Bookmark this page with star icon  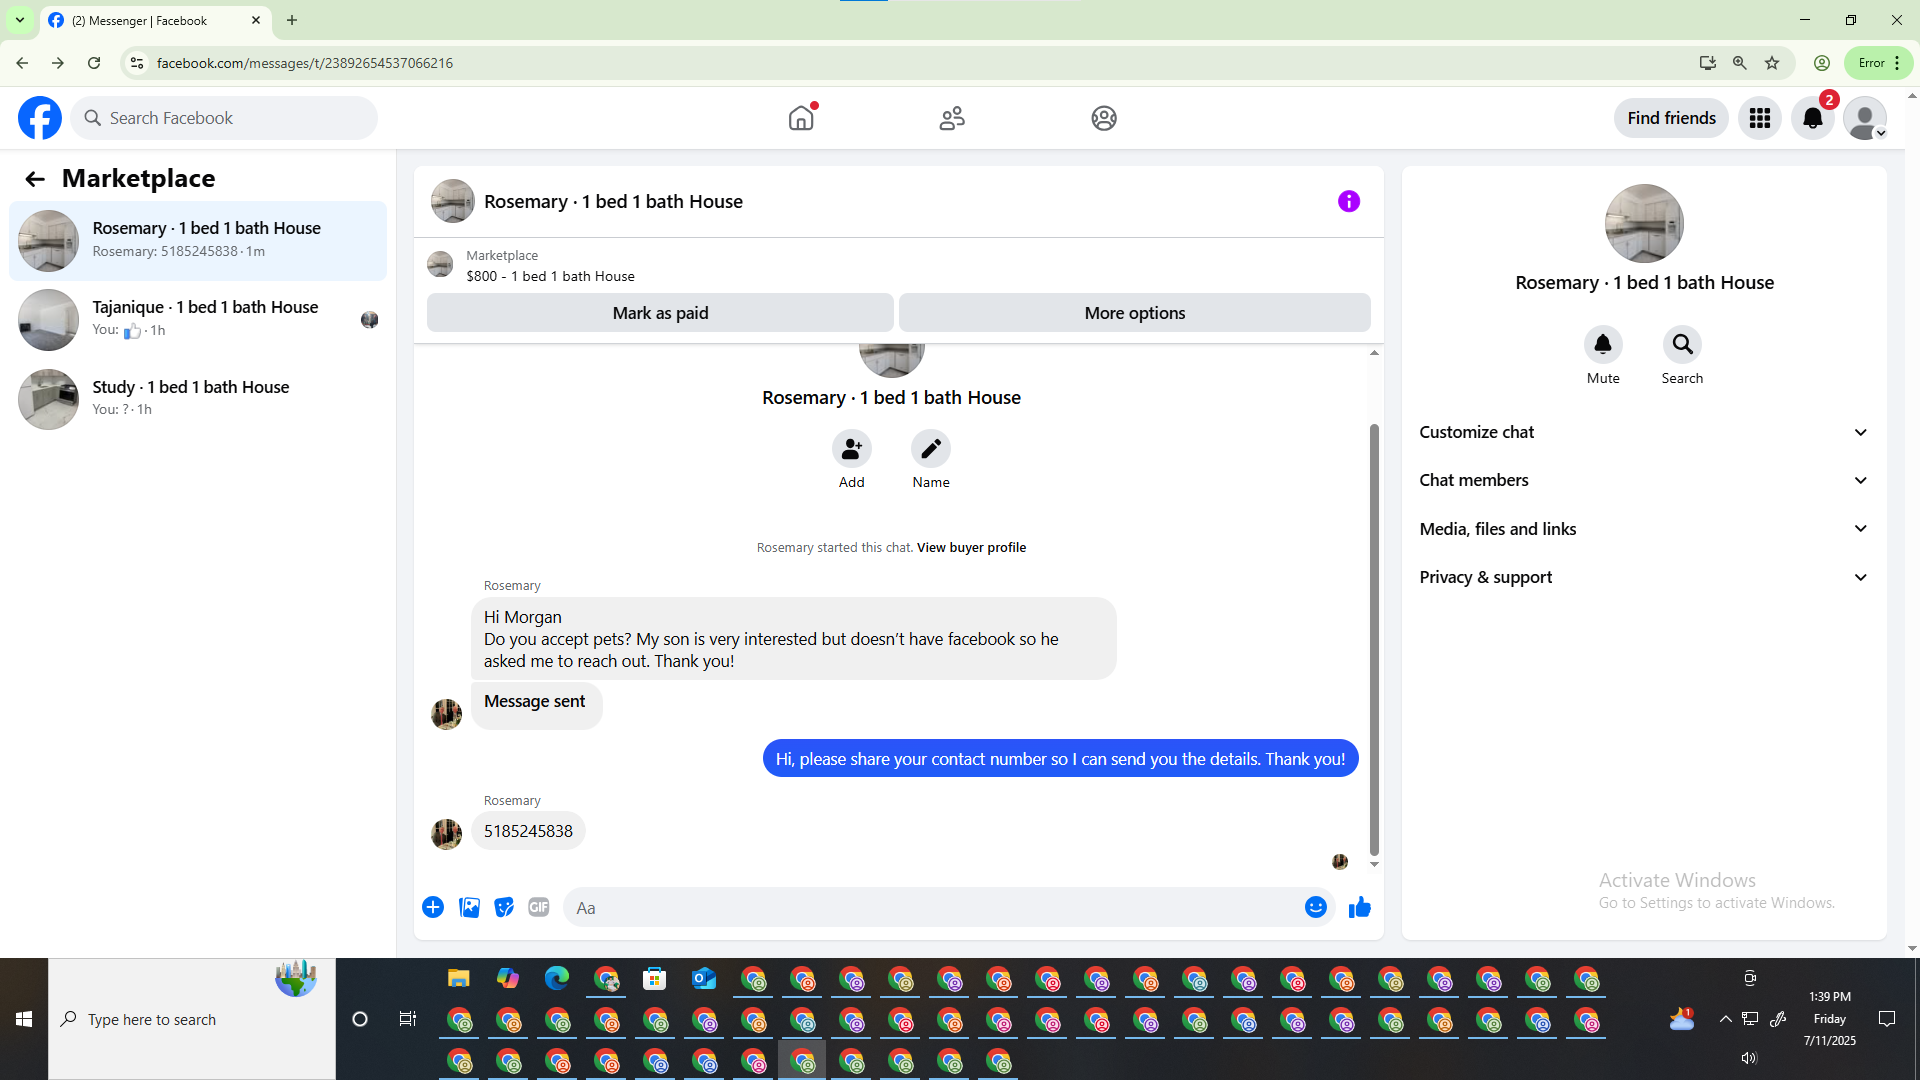click(1772, 63)
